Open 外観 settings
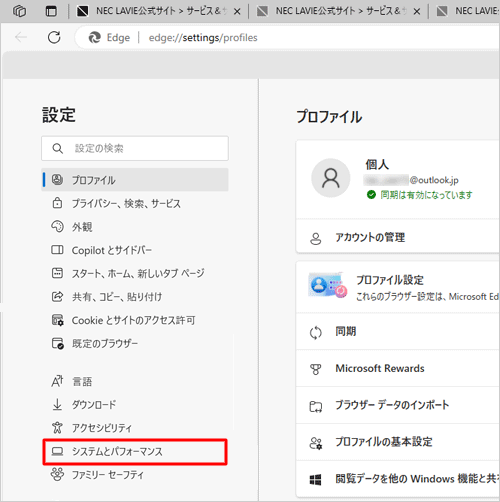Image resolution: width=500 pixels, height=502 pixels. [x=135, y=226]
